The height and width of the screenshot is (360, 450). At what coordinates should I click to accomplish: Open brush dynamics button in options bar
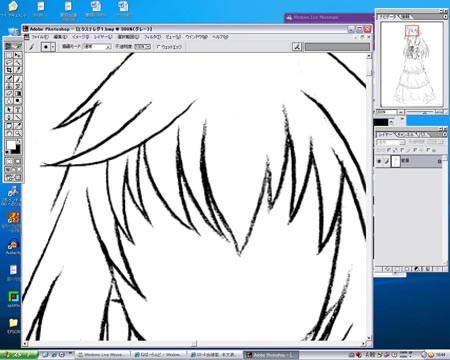pyautogui.click(x=297, y=47)
